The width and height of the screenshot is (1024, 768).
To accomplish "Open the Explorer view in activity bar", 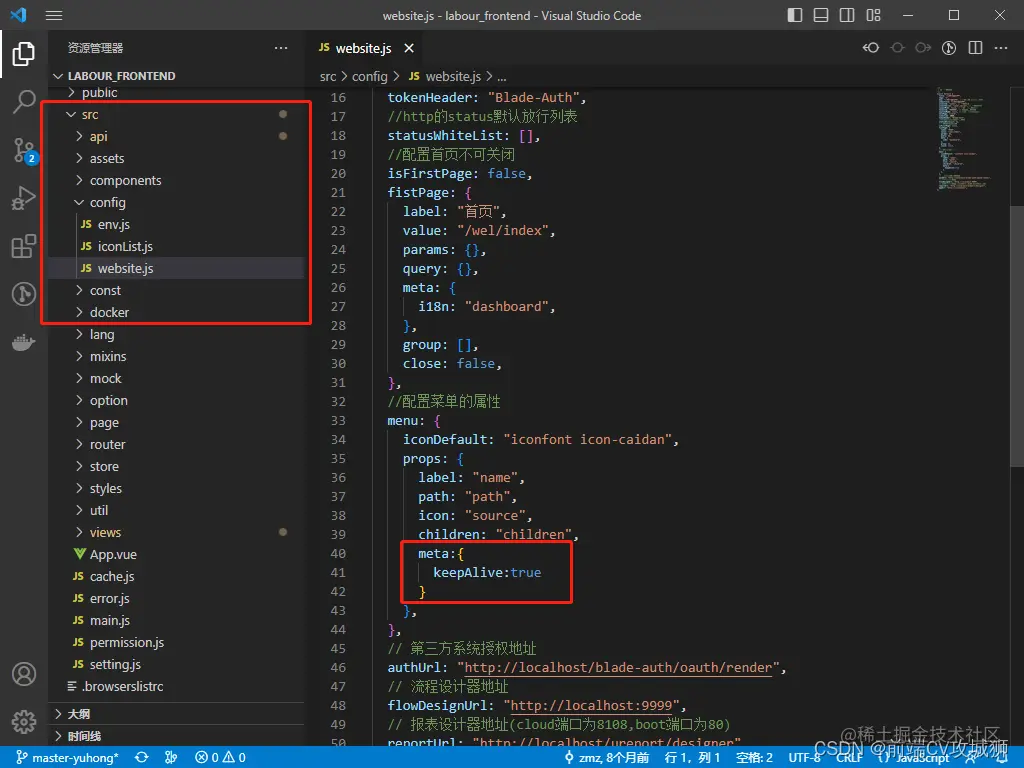I will point(24,54).
